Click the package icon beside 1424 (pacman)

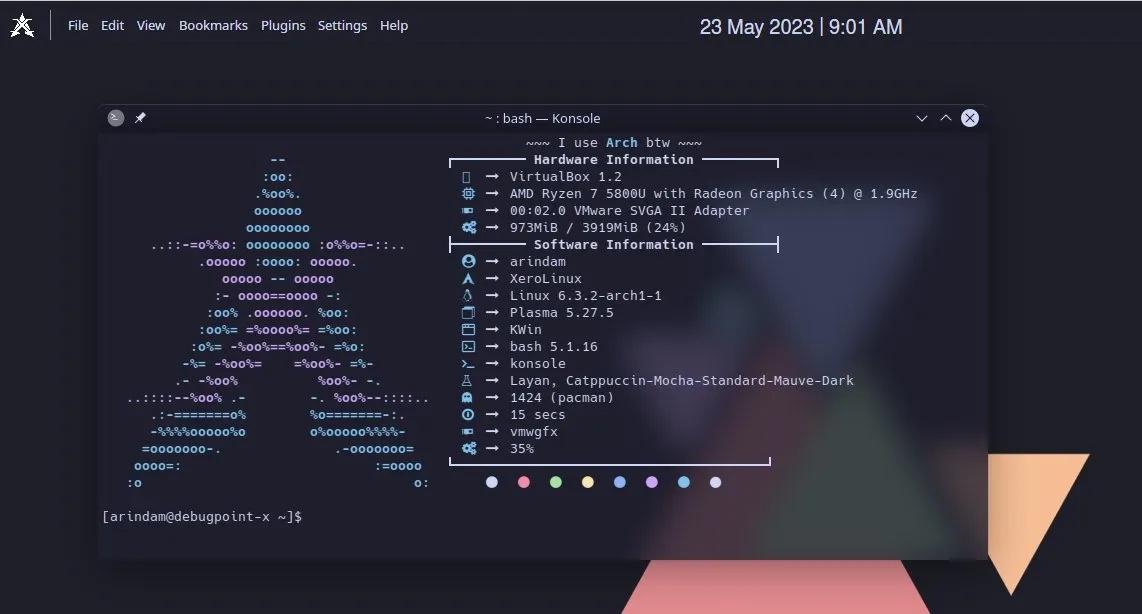pyautogui.click(x=468, y=397)
